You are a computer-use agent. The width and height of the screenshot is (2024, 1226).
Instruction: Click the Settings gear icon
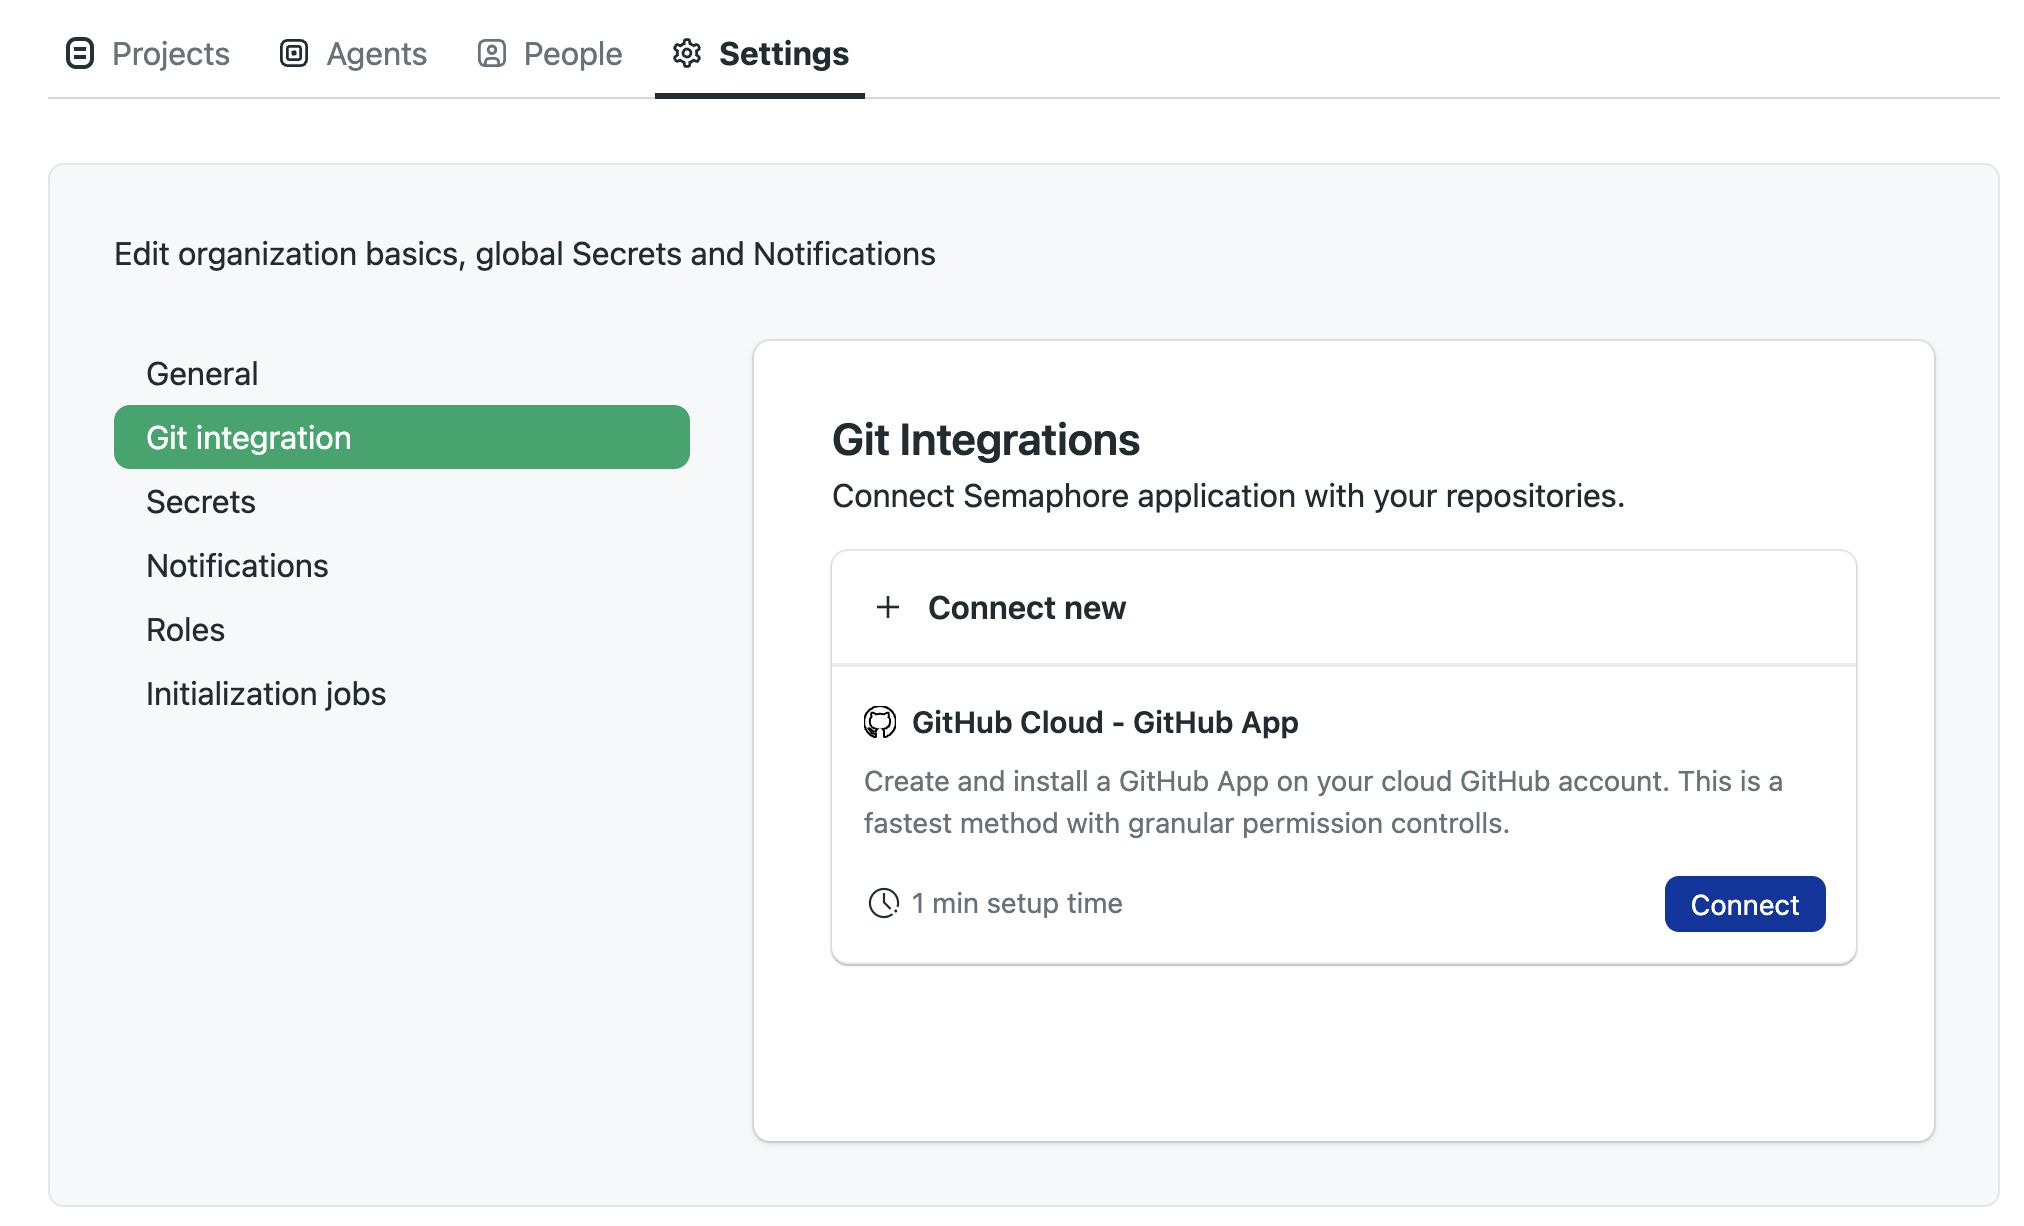pyautogui.click(x=687, y=53)
